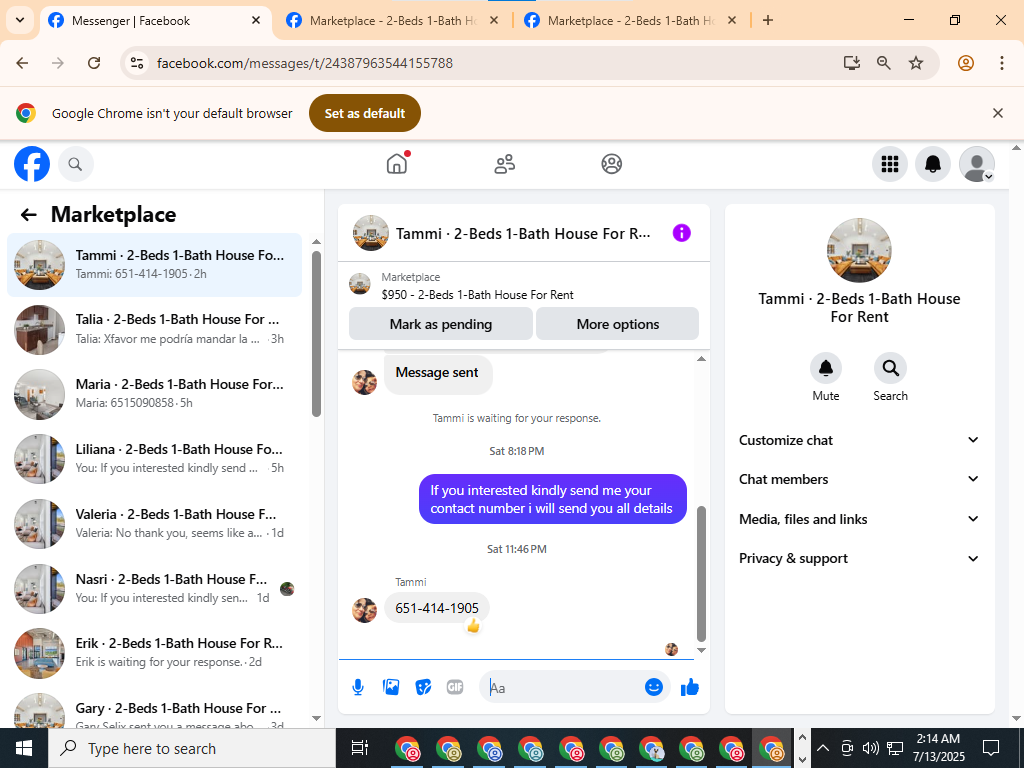The image size is (1024, 768).
Task: Click Tammi's 651-414-1905 message bubble
Action: click(436, 608)
